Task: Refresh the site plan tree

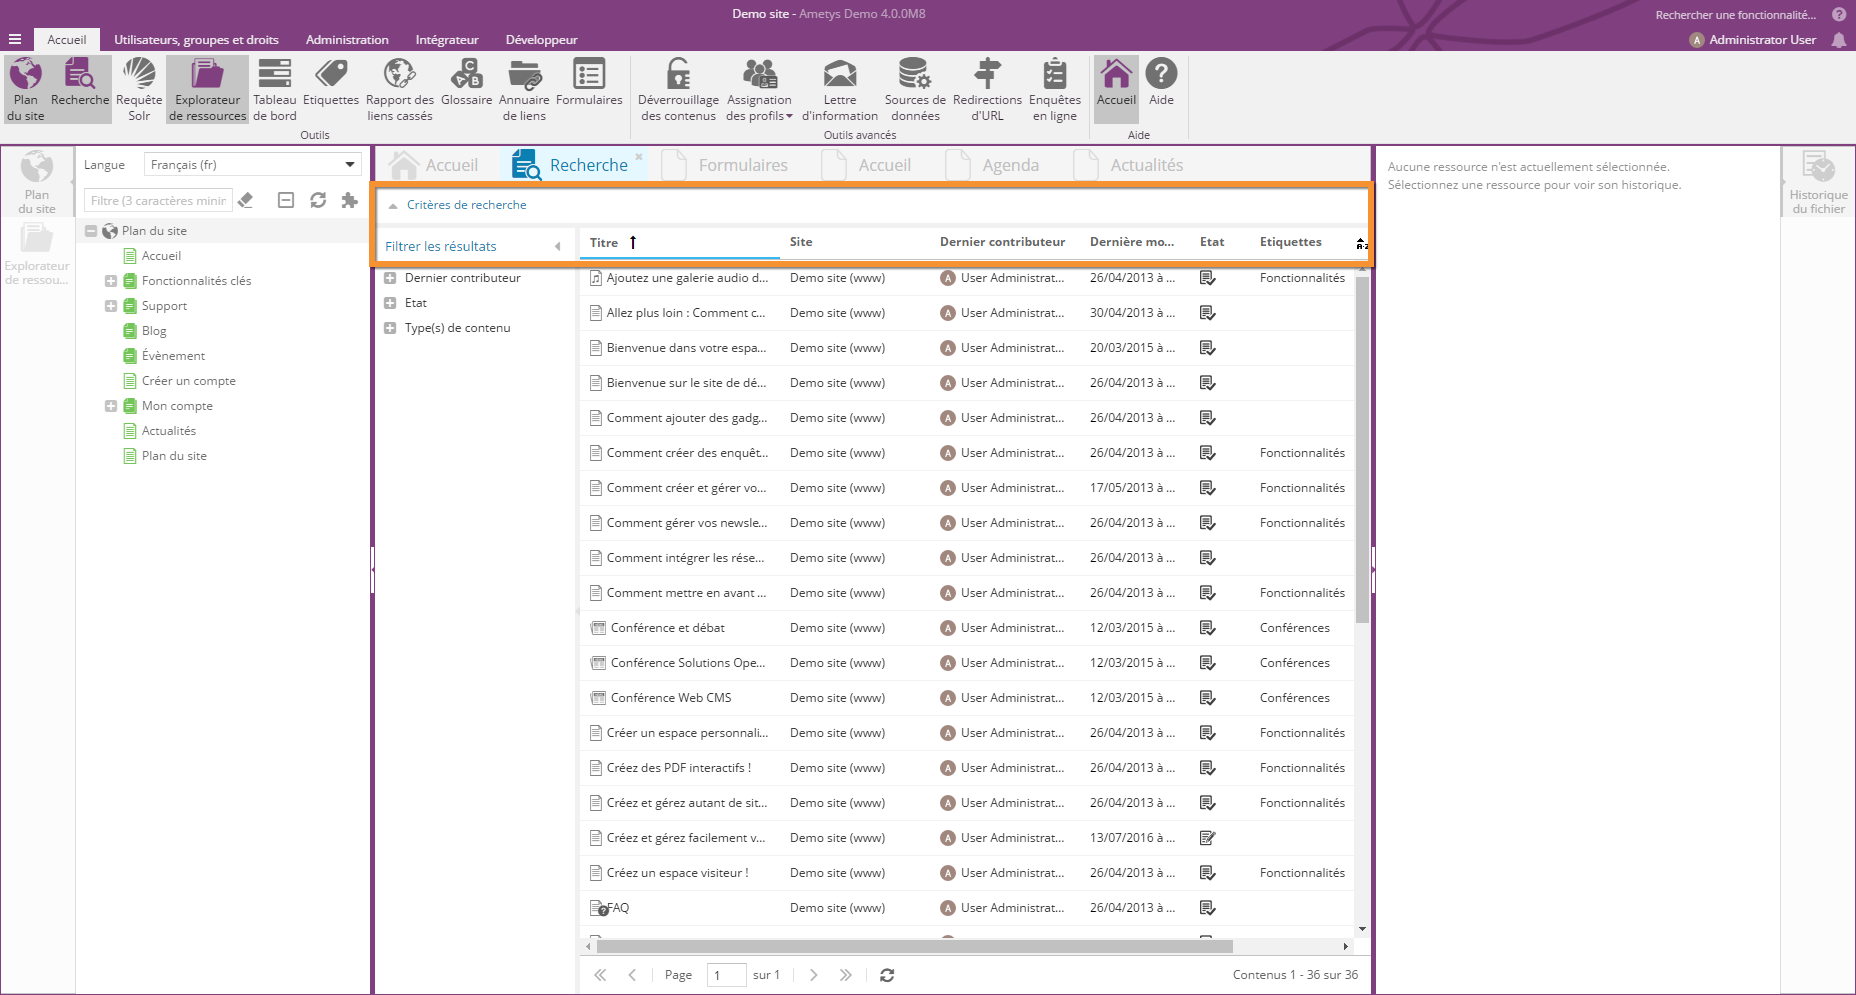Action: pyautogui.click(x=318, y=200)
